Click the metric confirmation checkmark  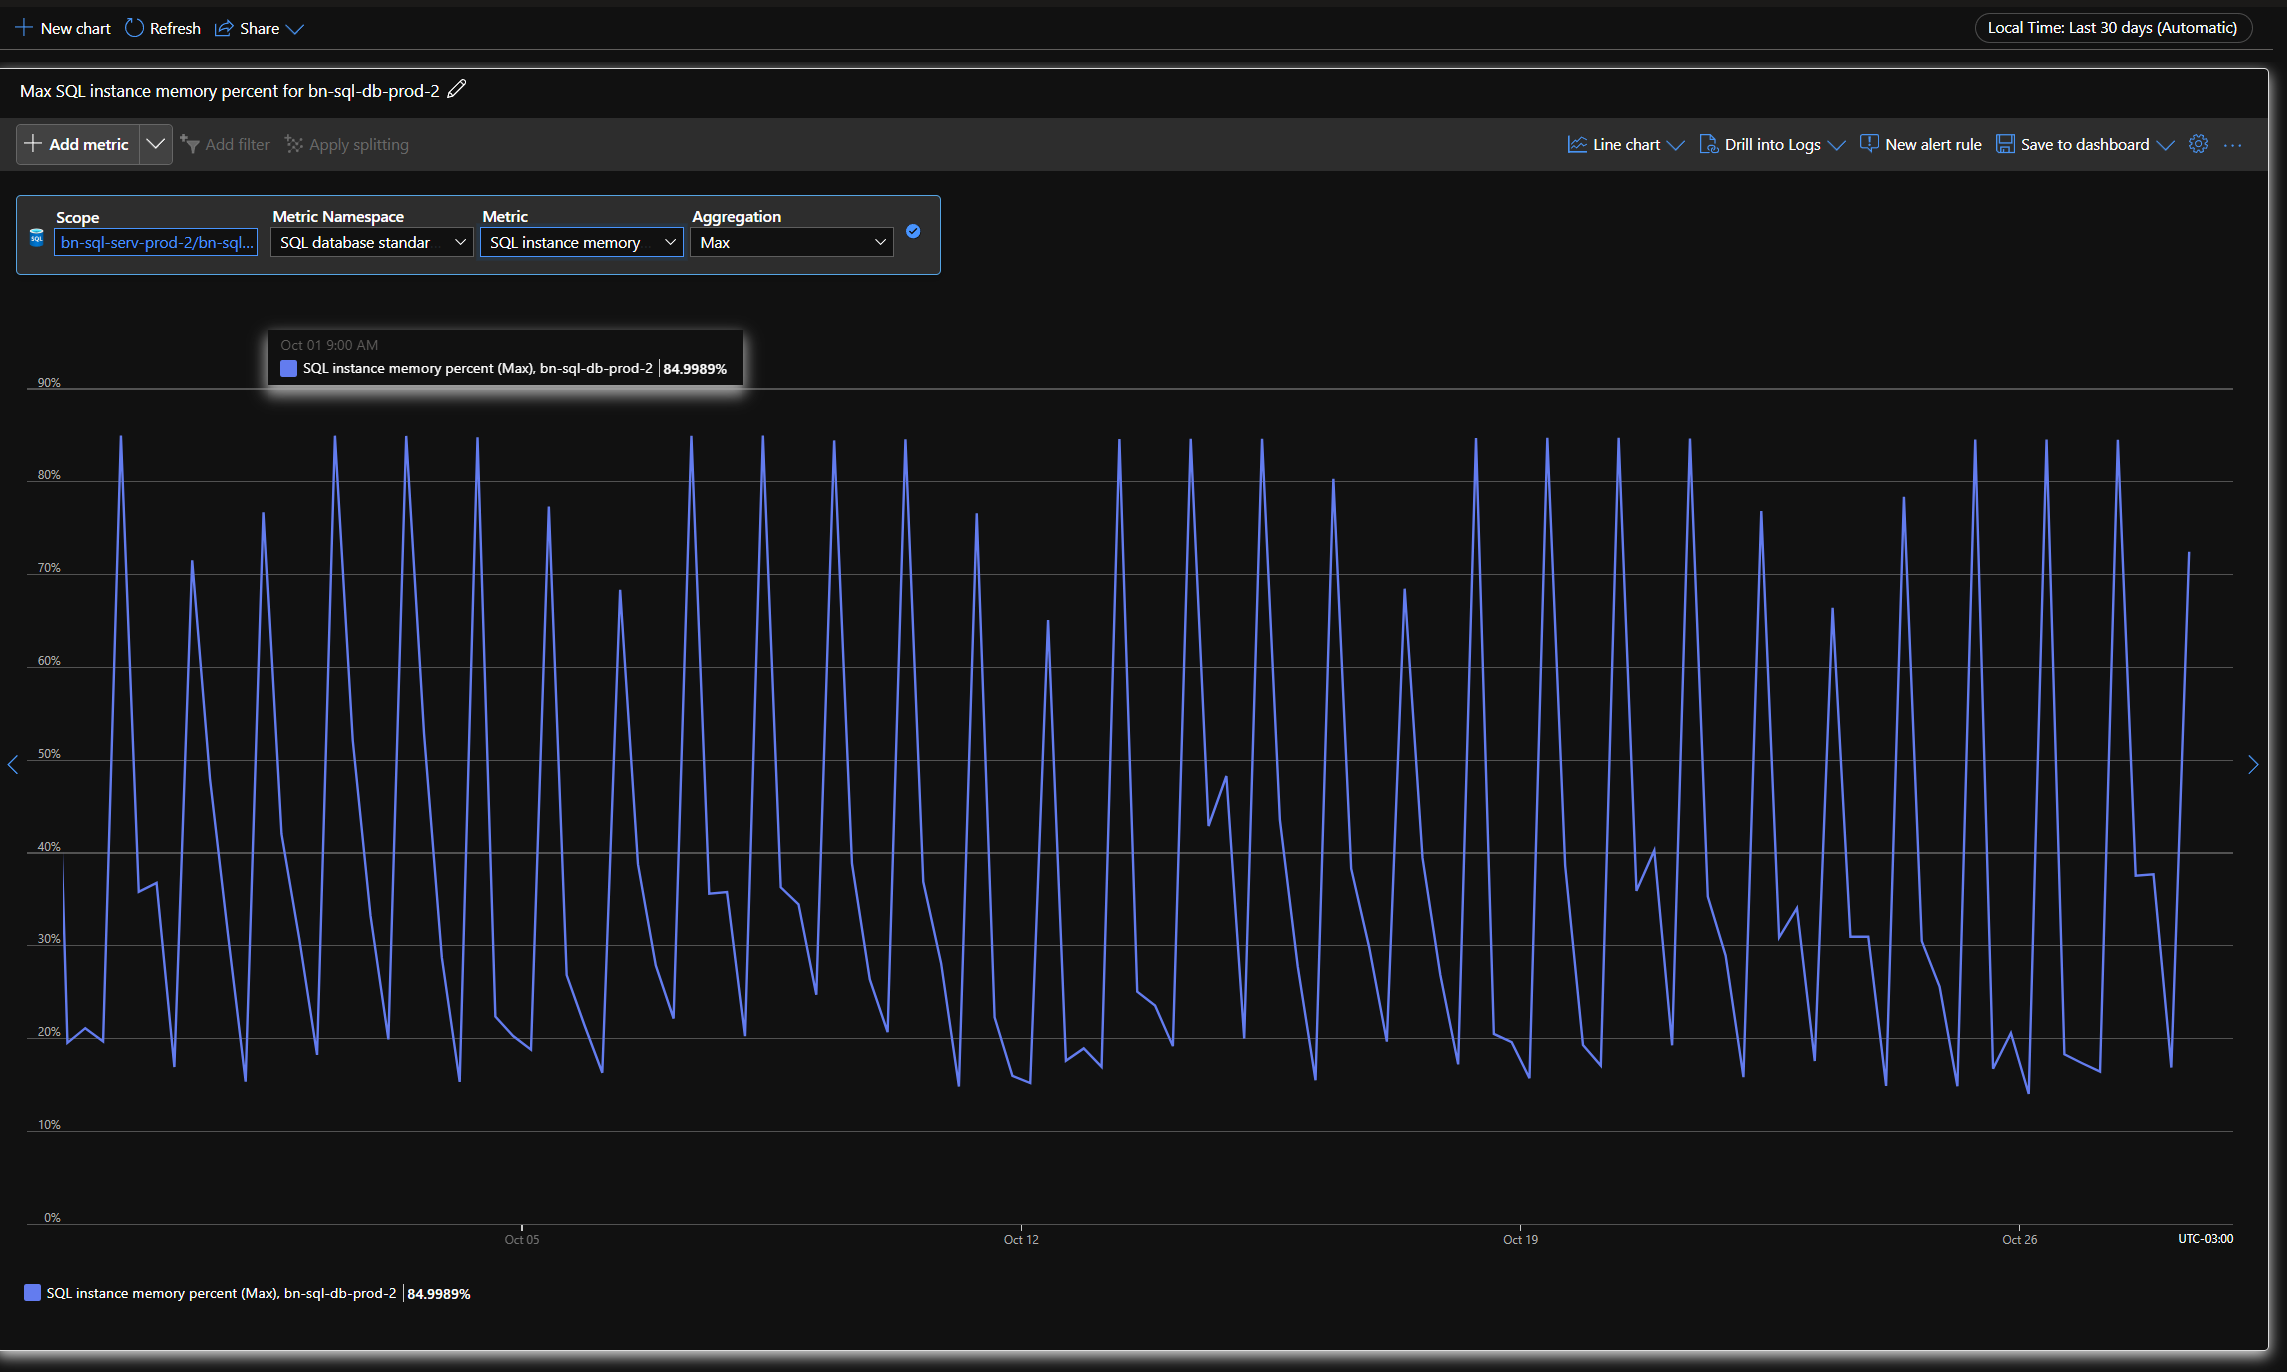pos(913,231)
